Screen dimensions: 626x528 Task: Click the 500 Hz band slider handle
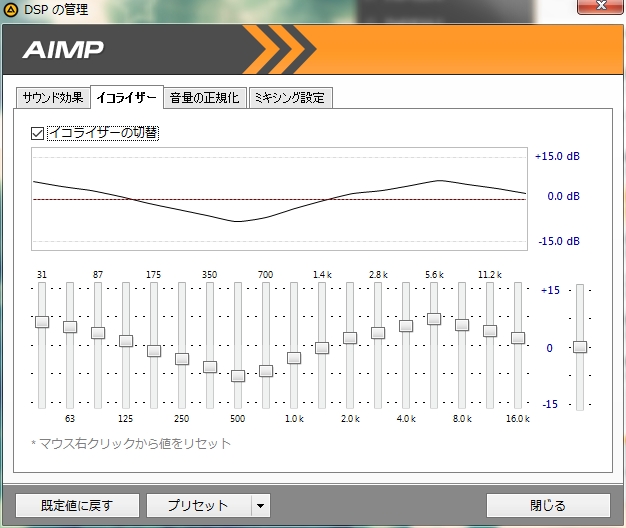238,376
